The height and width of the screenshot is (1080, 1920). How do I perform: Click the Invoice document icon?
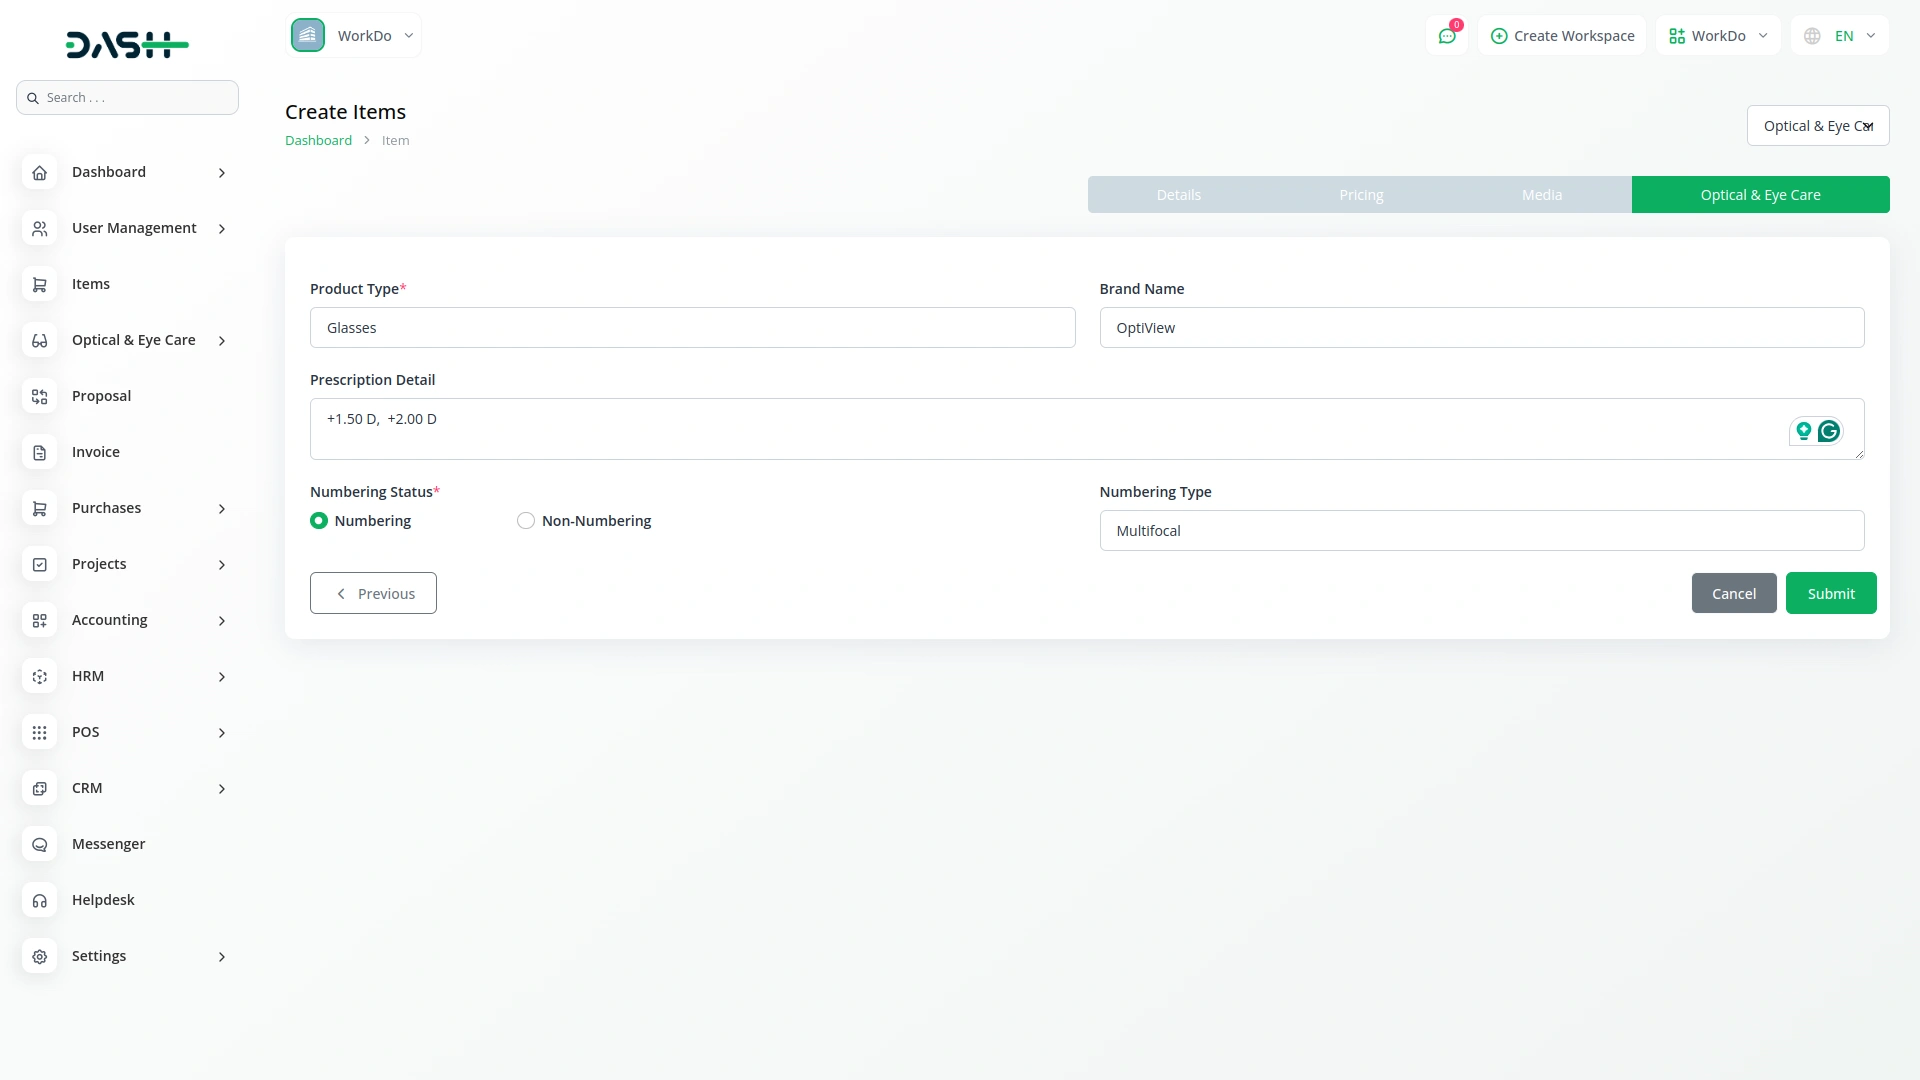pyautogui.click(x=39, y=452)
